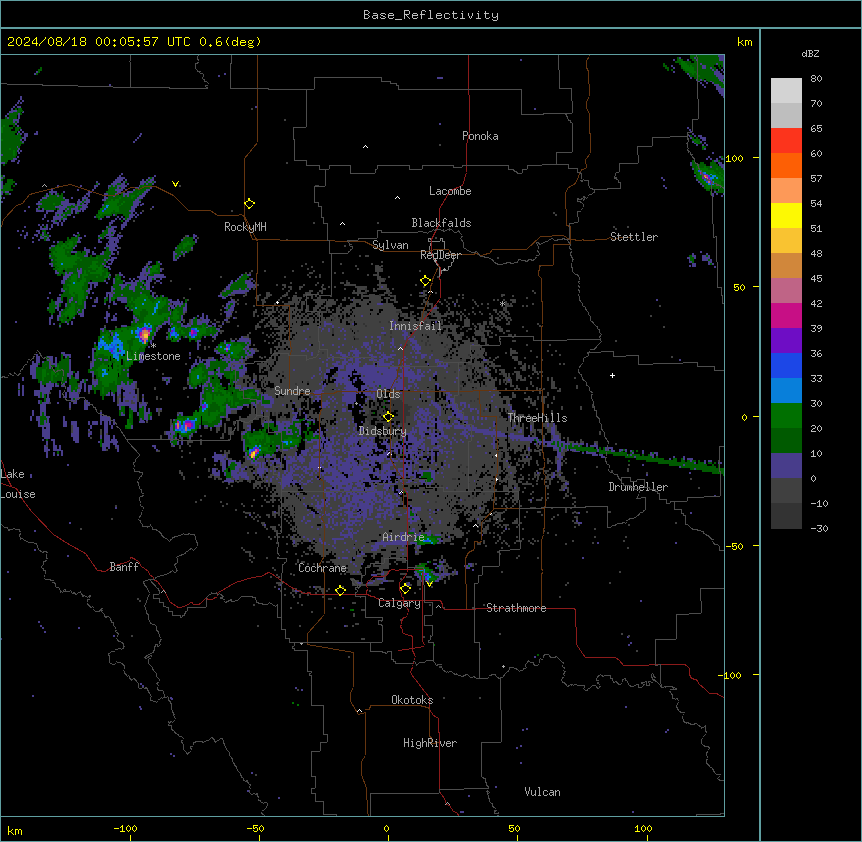The width and height of the screenshot is (862, 842).
Task: Click the yellow radar site marker near Olds
Action: pos(388,417)
